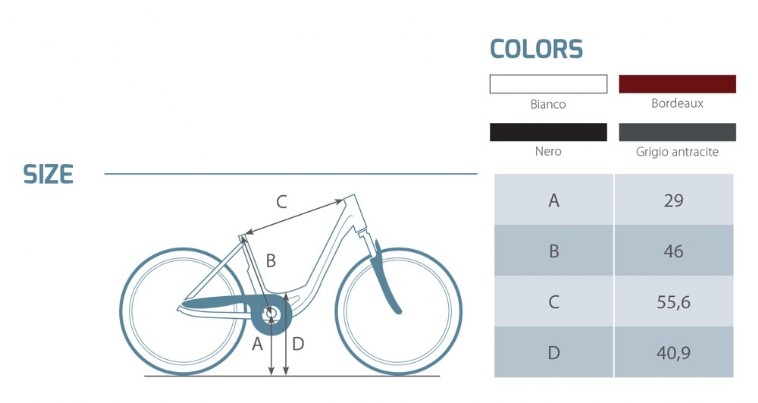Select the Bianco white color swatch
The width and height of the screenshot is (758, 403).
coord(548,84)
